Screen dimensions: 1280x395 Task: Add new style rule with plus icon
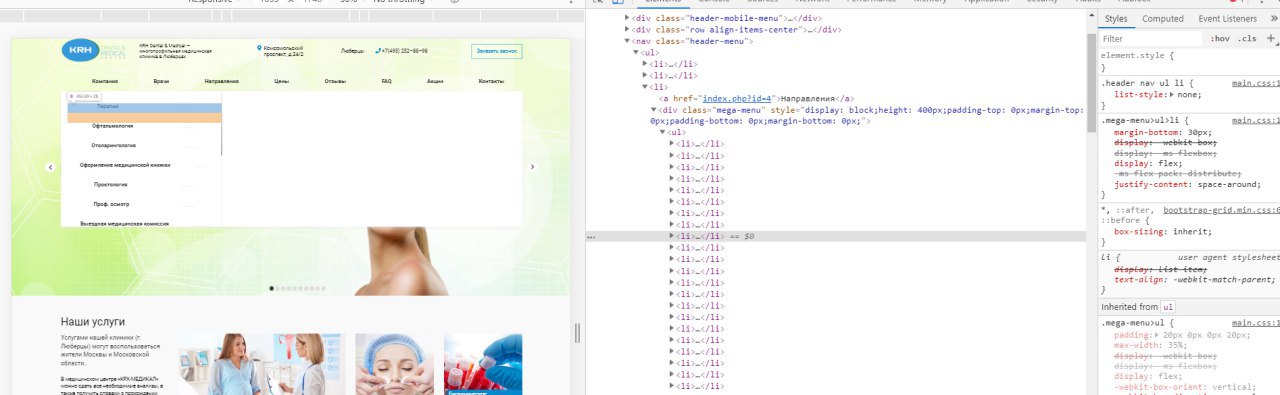(x=1271, y=38)
